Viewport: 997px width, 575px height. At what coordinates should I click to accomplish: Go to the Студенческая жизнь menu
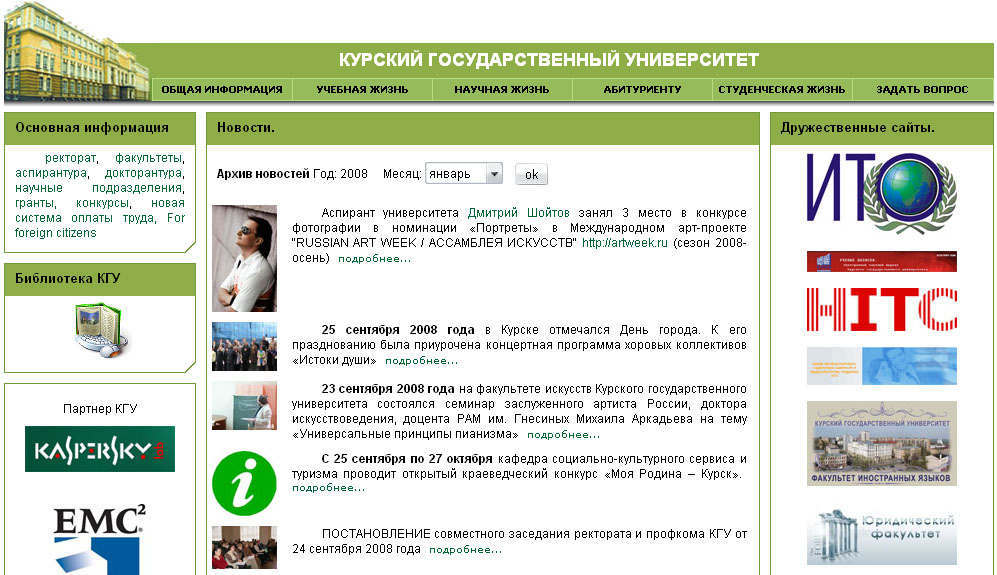click(x=782, y=90)
